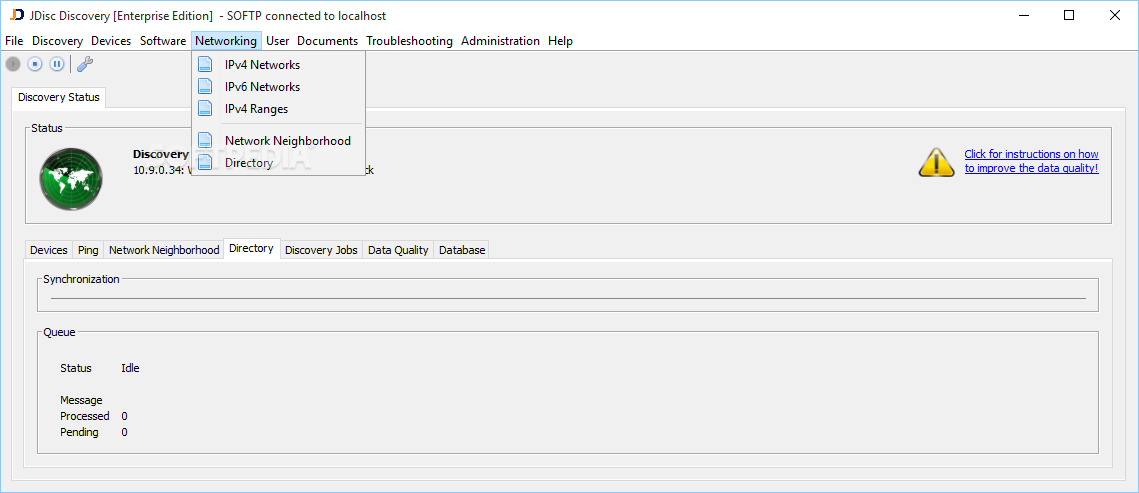Select the Discovery Status tab
The width and height of the screenshot is (1139, 493).
(x=59, y=97)
